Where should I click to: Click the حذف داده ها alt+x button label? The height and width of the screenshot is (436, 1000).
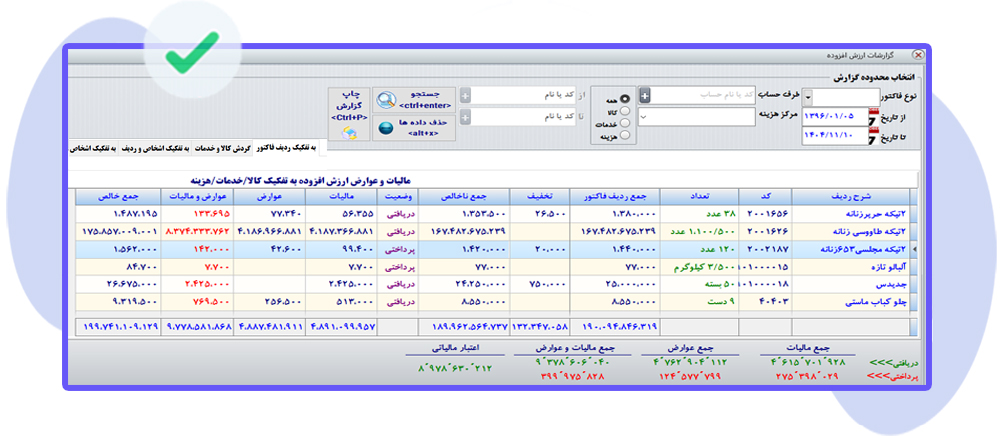pyautogui.click(x=425, y=127)
